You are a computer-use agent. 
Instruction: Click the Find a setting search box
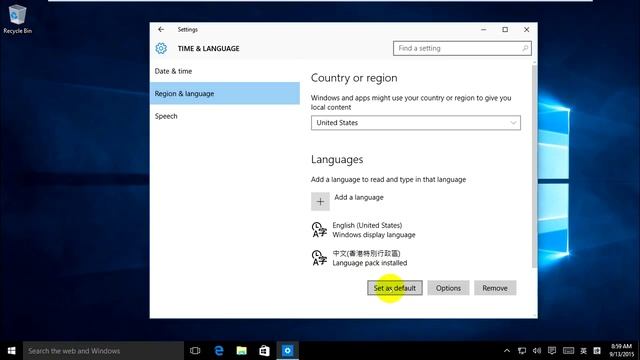pyautogui.click(x=462, y=48)
